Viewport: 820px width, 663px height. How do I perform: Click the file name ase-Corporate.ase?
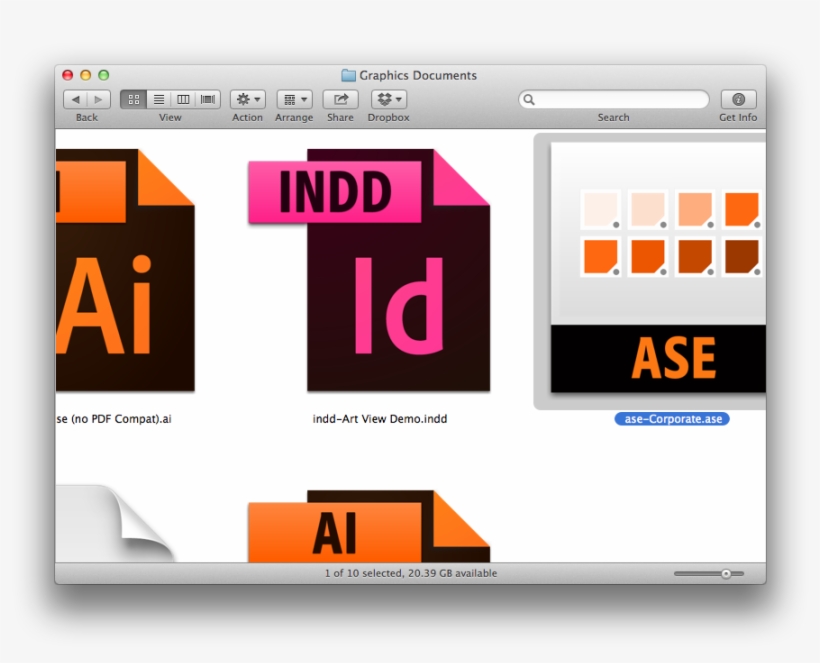pos(672,419)
